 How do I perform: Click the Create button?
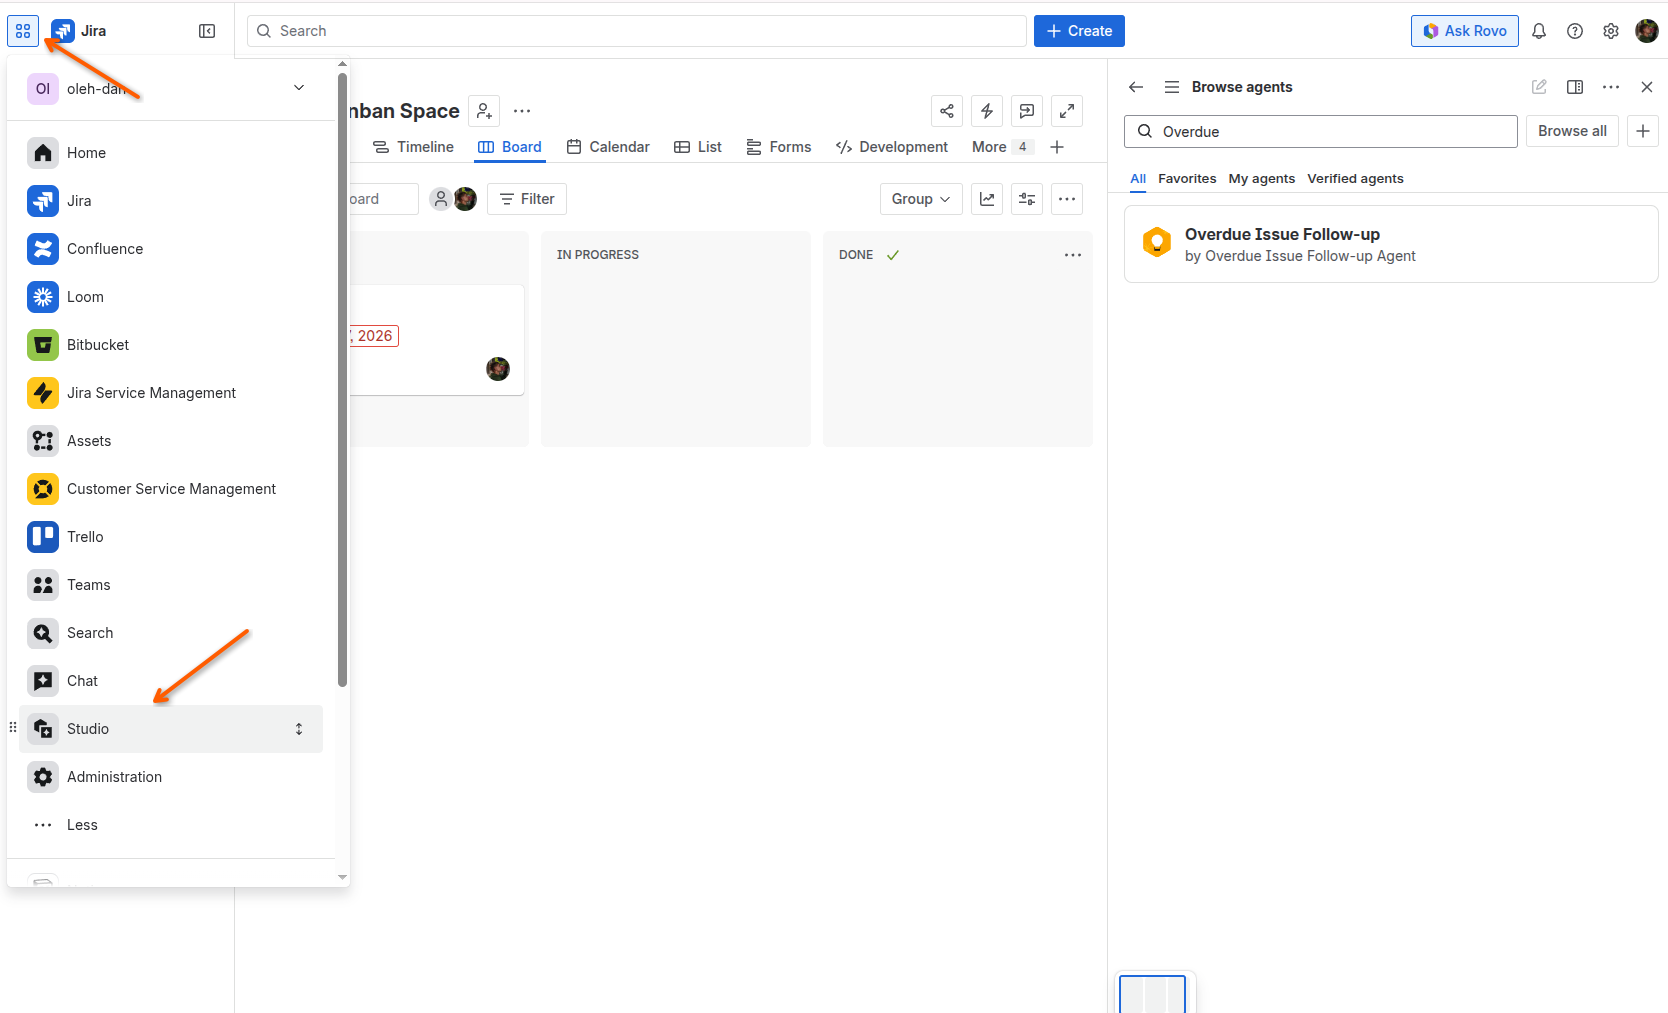1079,31
